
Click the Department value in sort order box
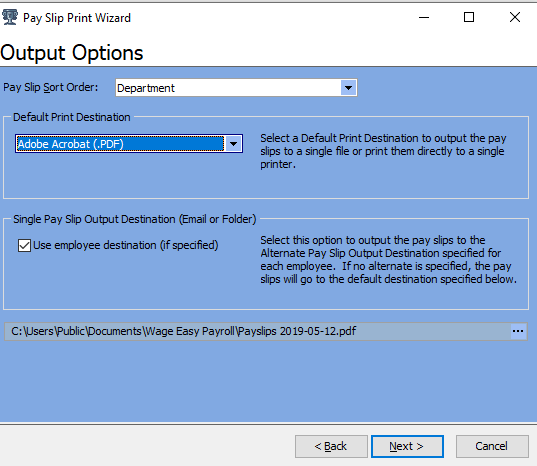point(146,88)
